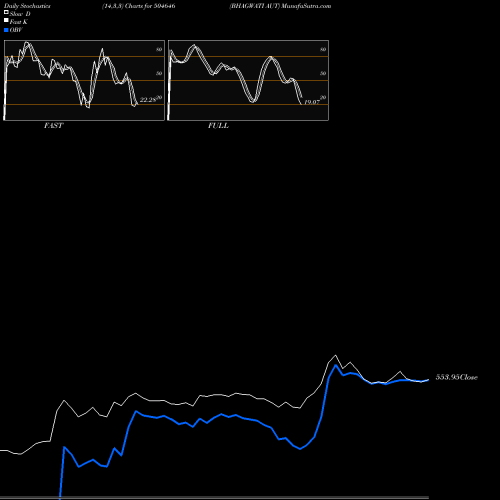Screen dimensions: 500x500
Task: Click the 80 level label in FAST chart
Action: [x=159, y=49]
